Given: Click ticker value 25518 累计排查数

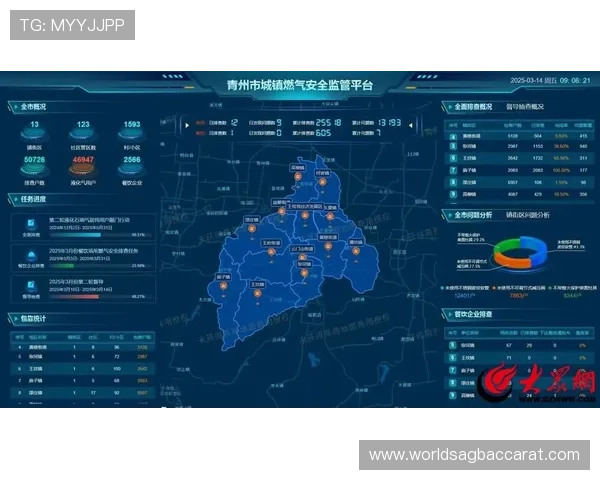Looking at the screenshot, I should [x=328, y=122].
